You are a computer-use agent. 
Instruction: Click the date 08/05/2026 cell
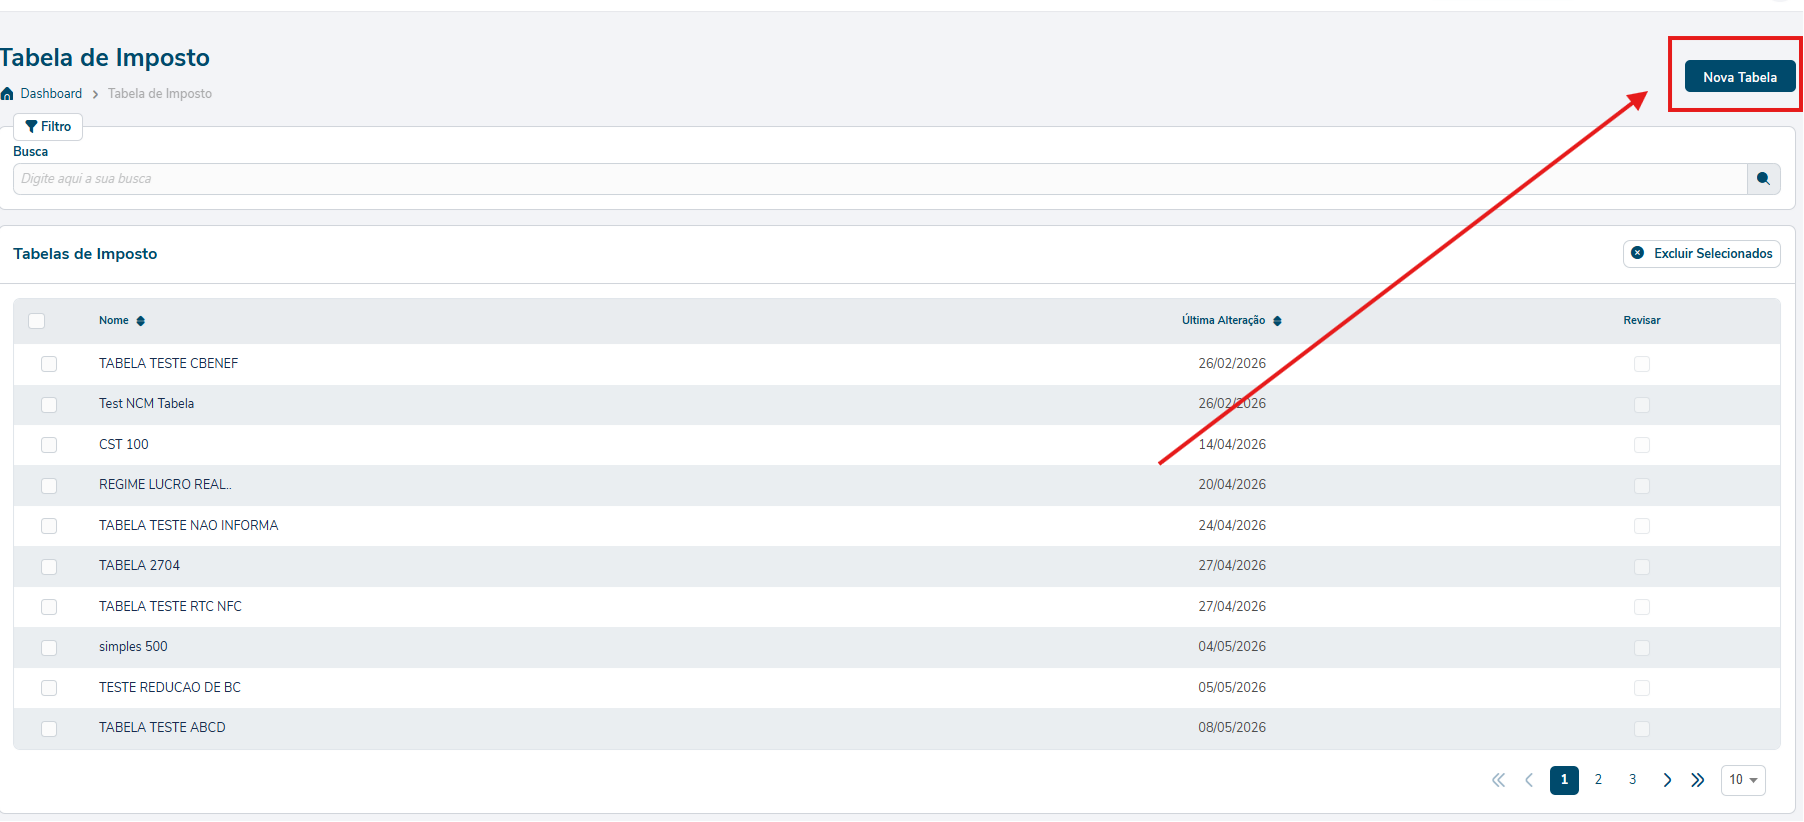tap(1232, 728)
